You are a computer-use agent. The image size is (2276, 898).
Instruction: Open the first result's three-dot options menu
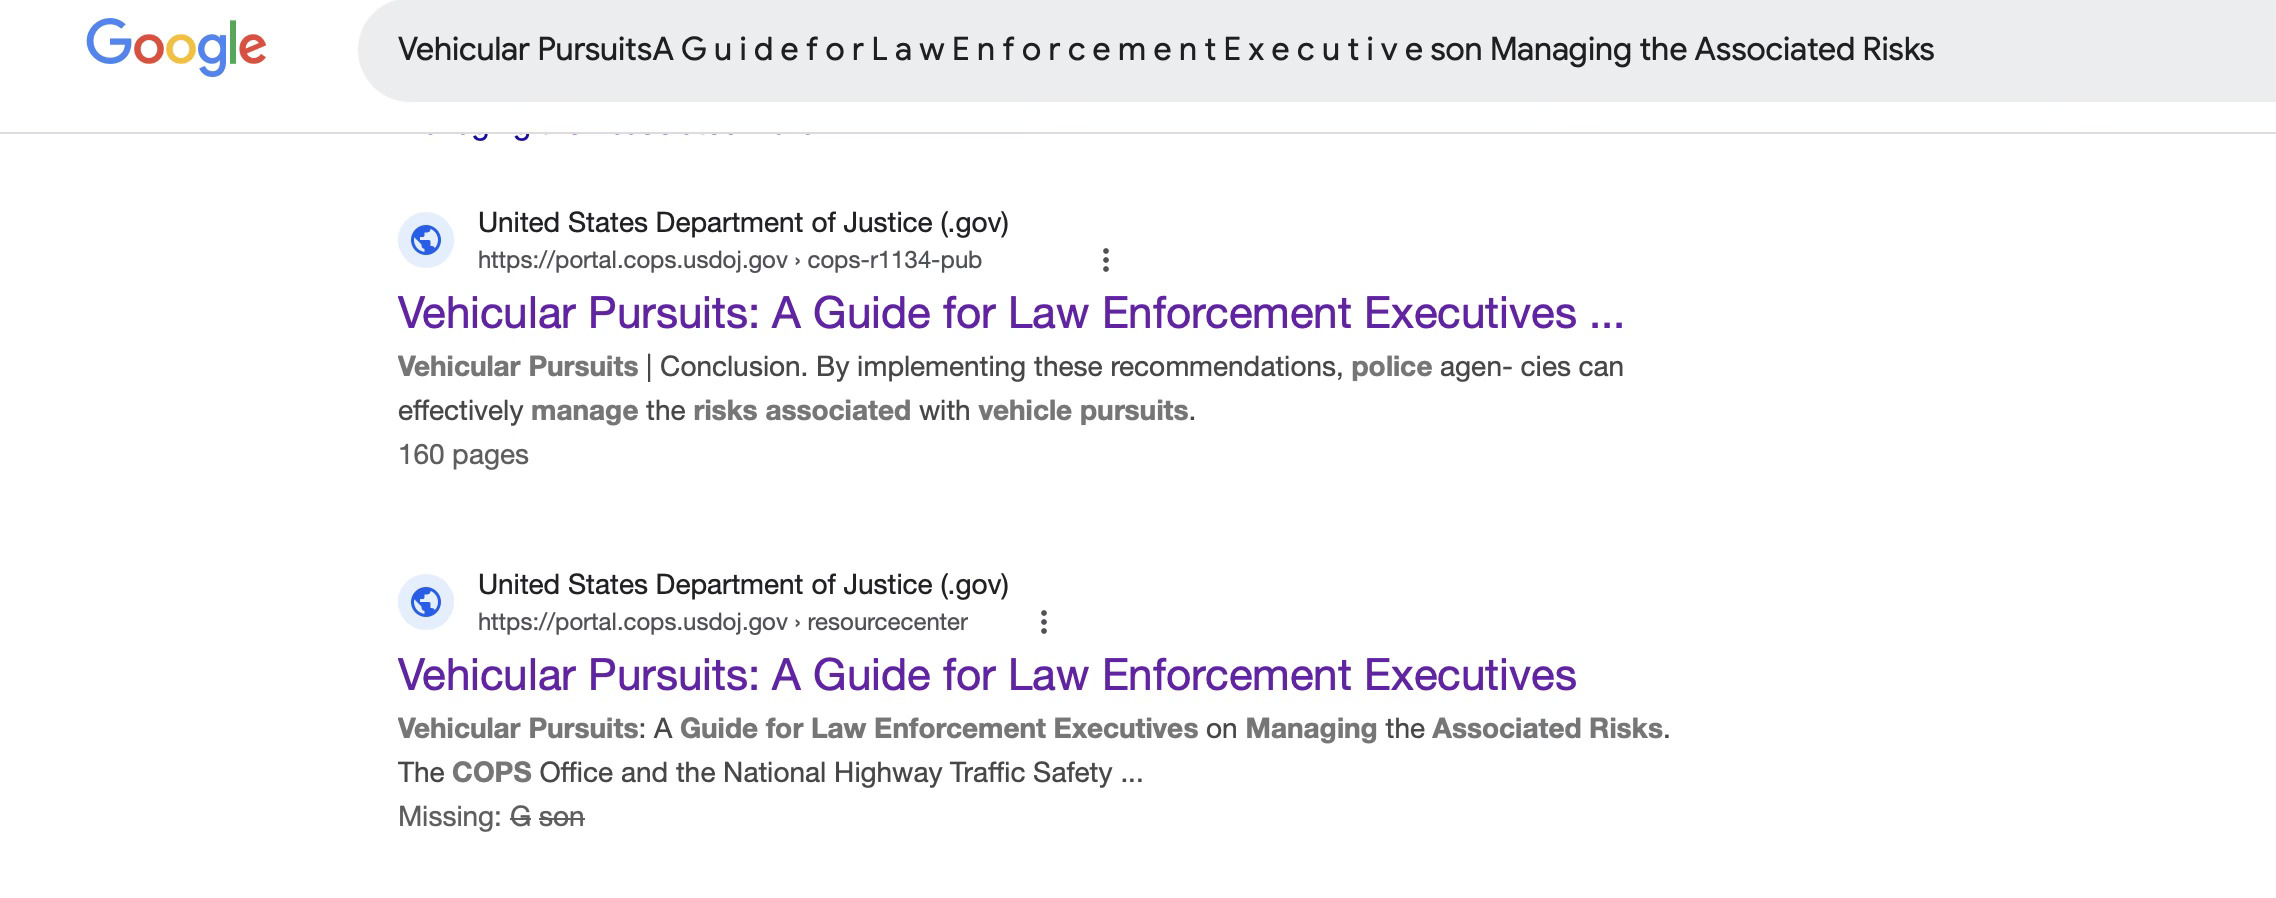[x=1105, y=260]
